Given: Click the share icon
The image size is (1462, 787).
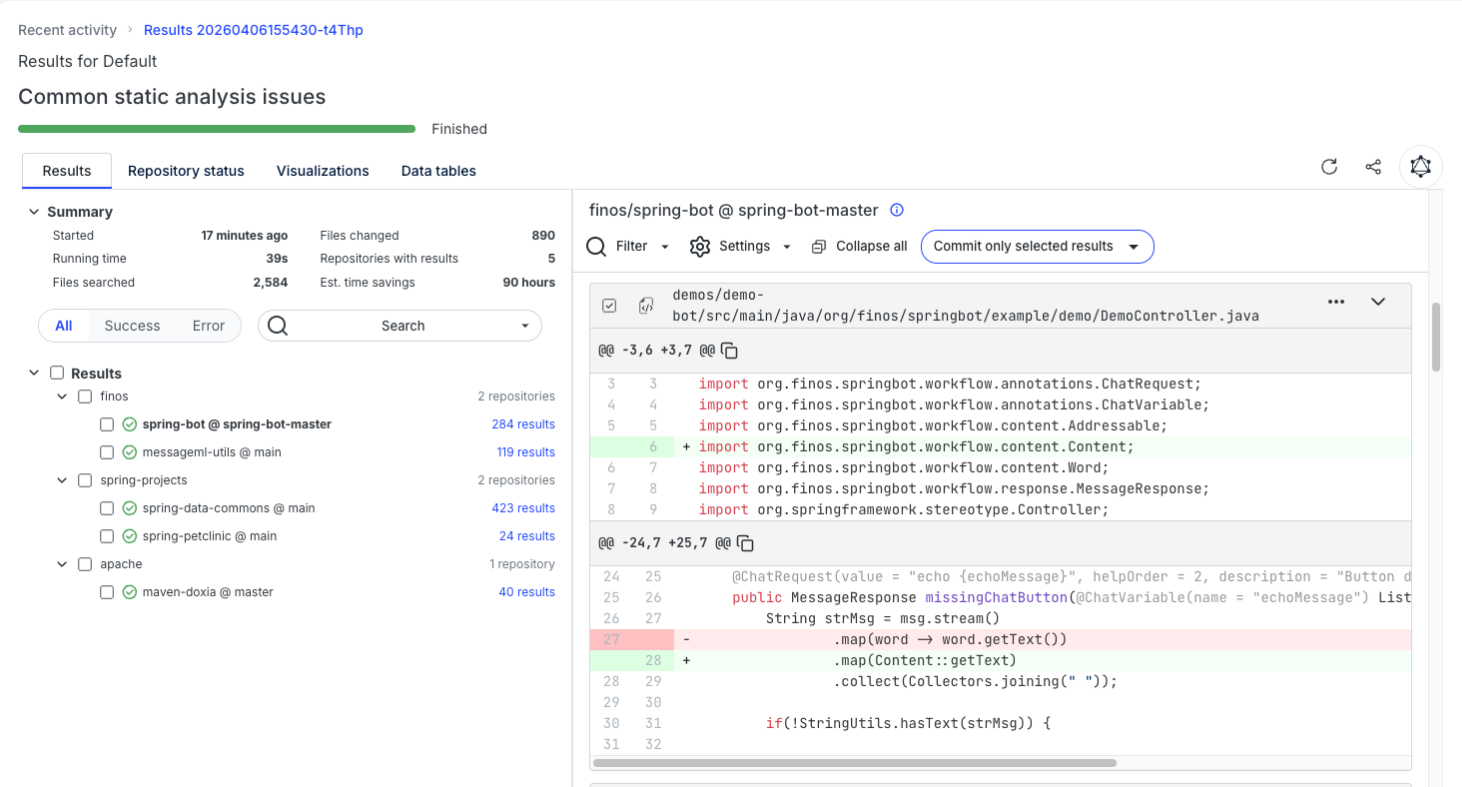Looking at the screenshot, I should point(1373,167).
